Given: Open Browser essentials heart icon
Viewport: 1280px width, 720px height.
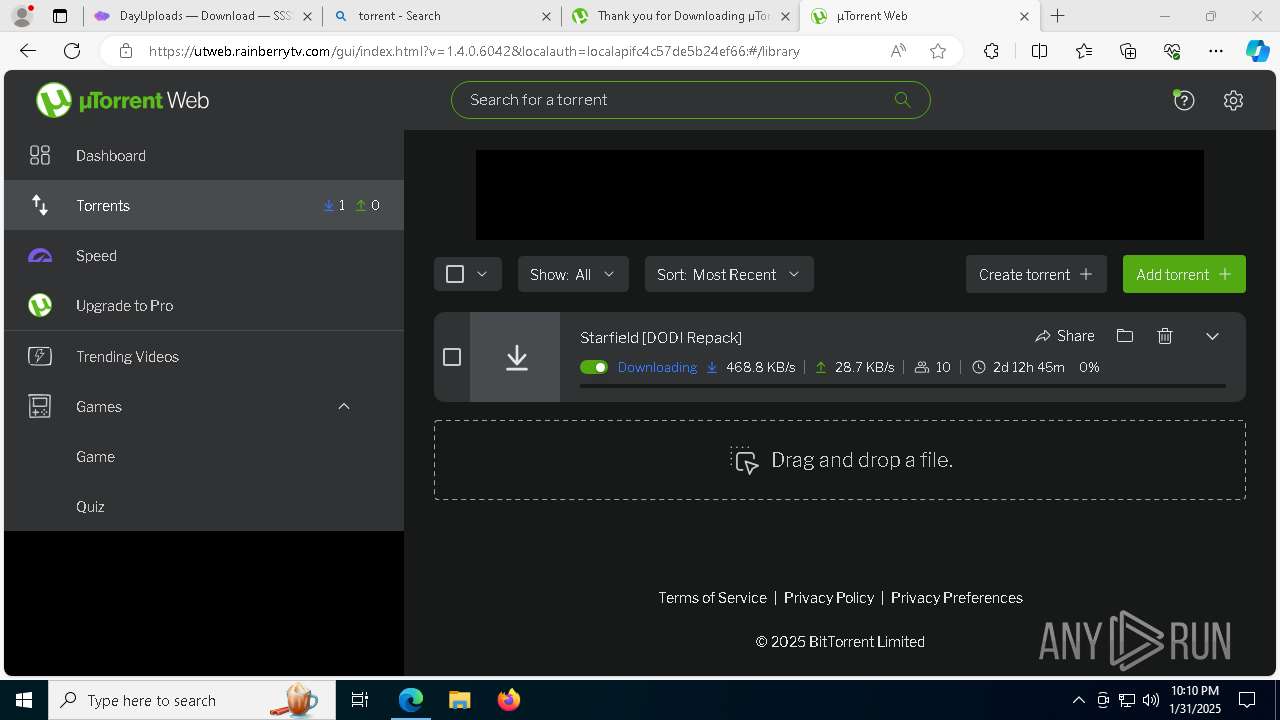Looking at the screenshot, I should [x=1172, y=51].
